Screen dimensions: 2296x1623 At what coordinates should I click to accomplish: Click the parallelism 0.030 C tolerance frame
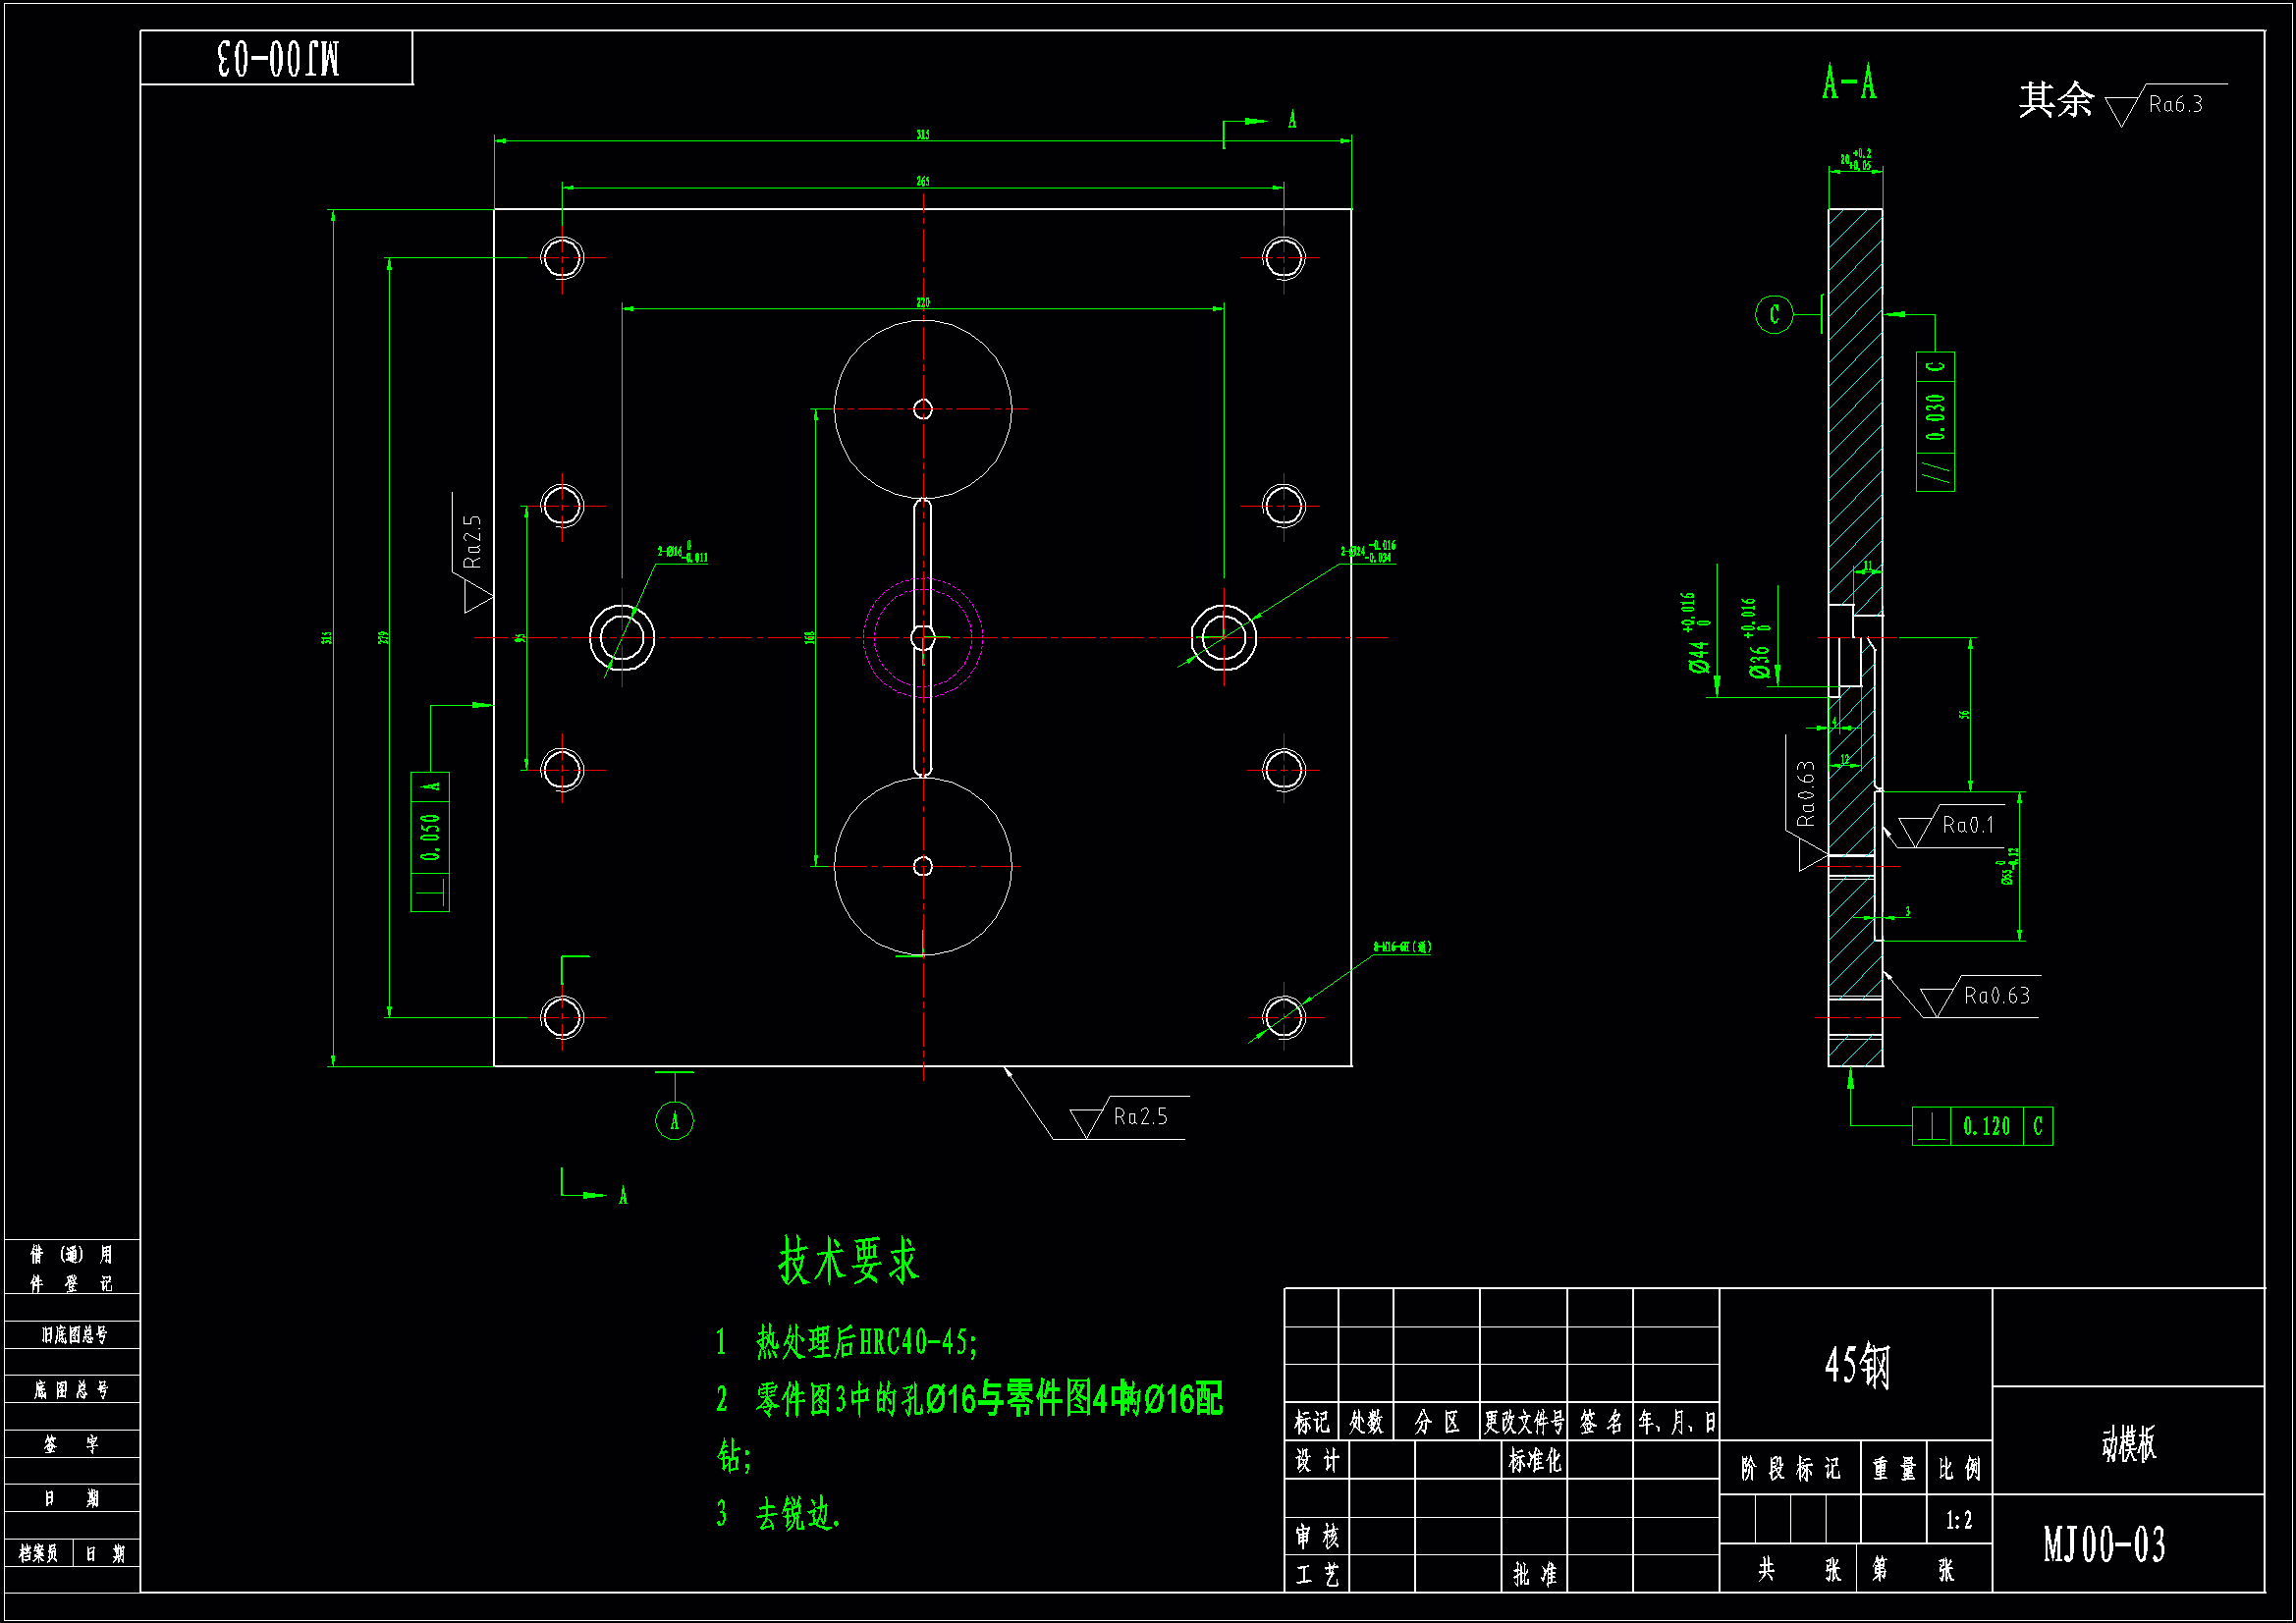1936,422
